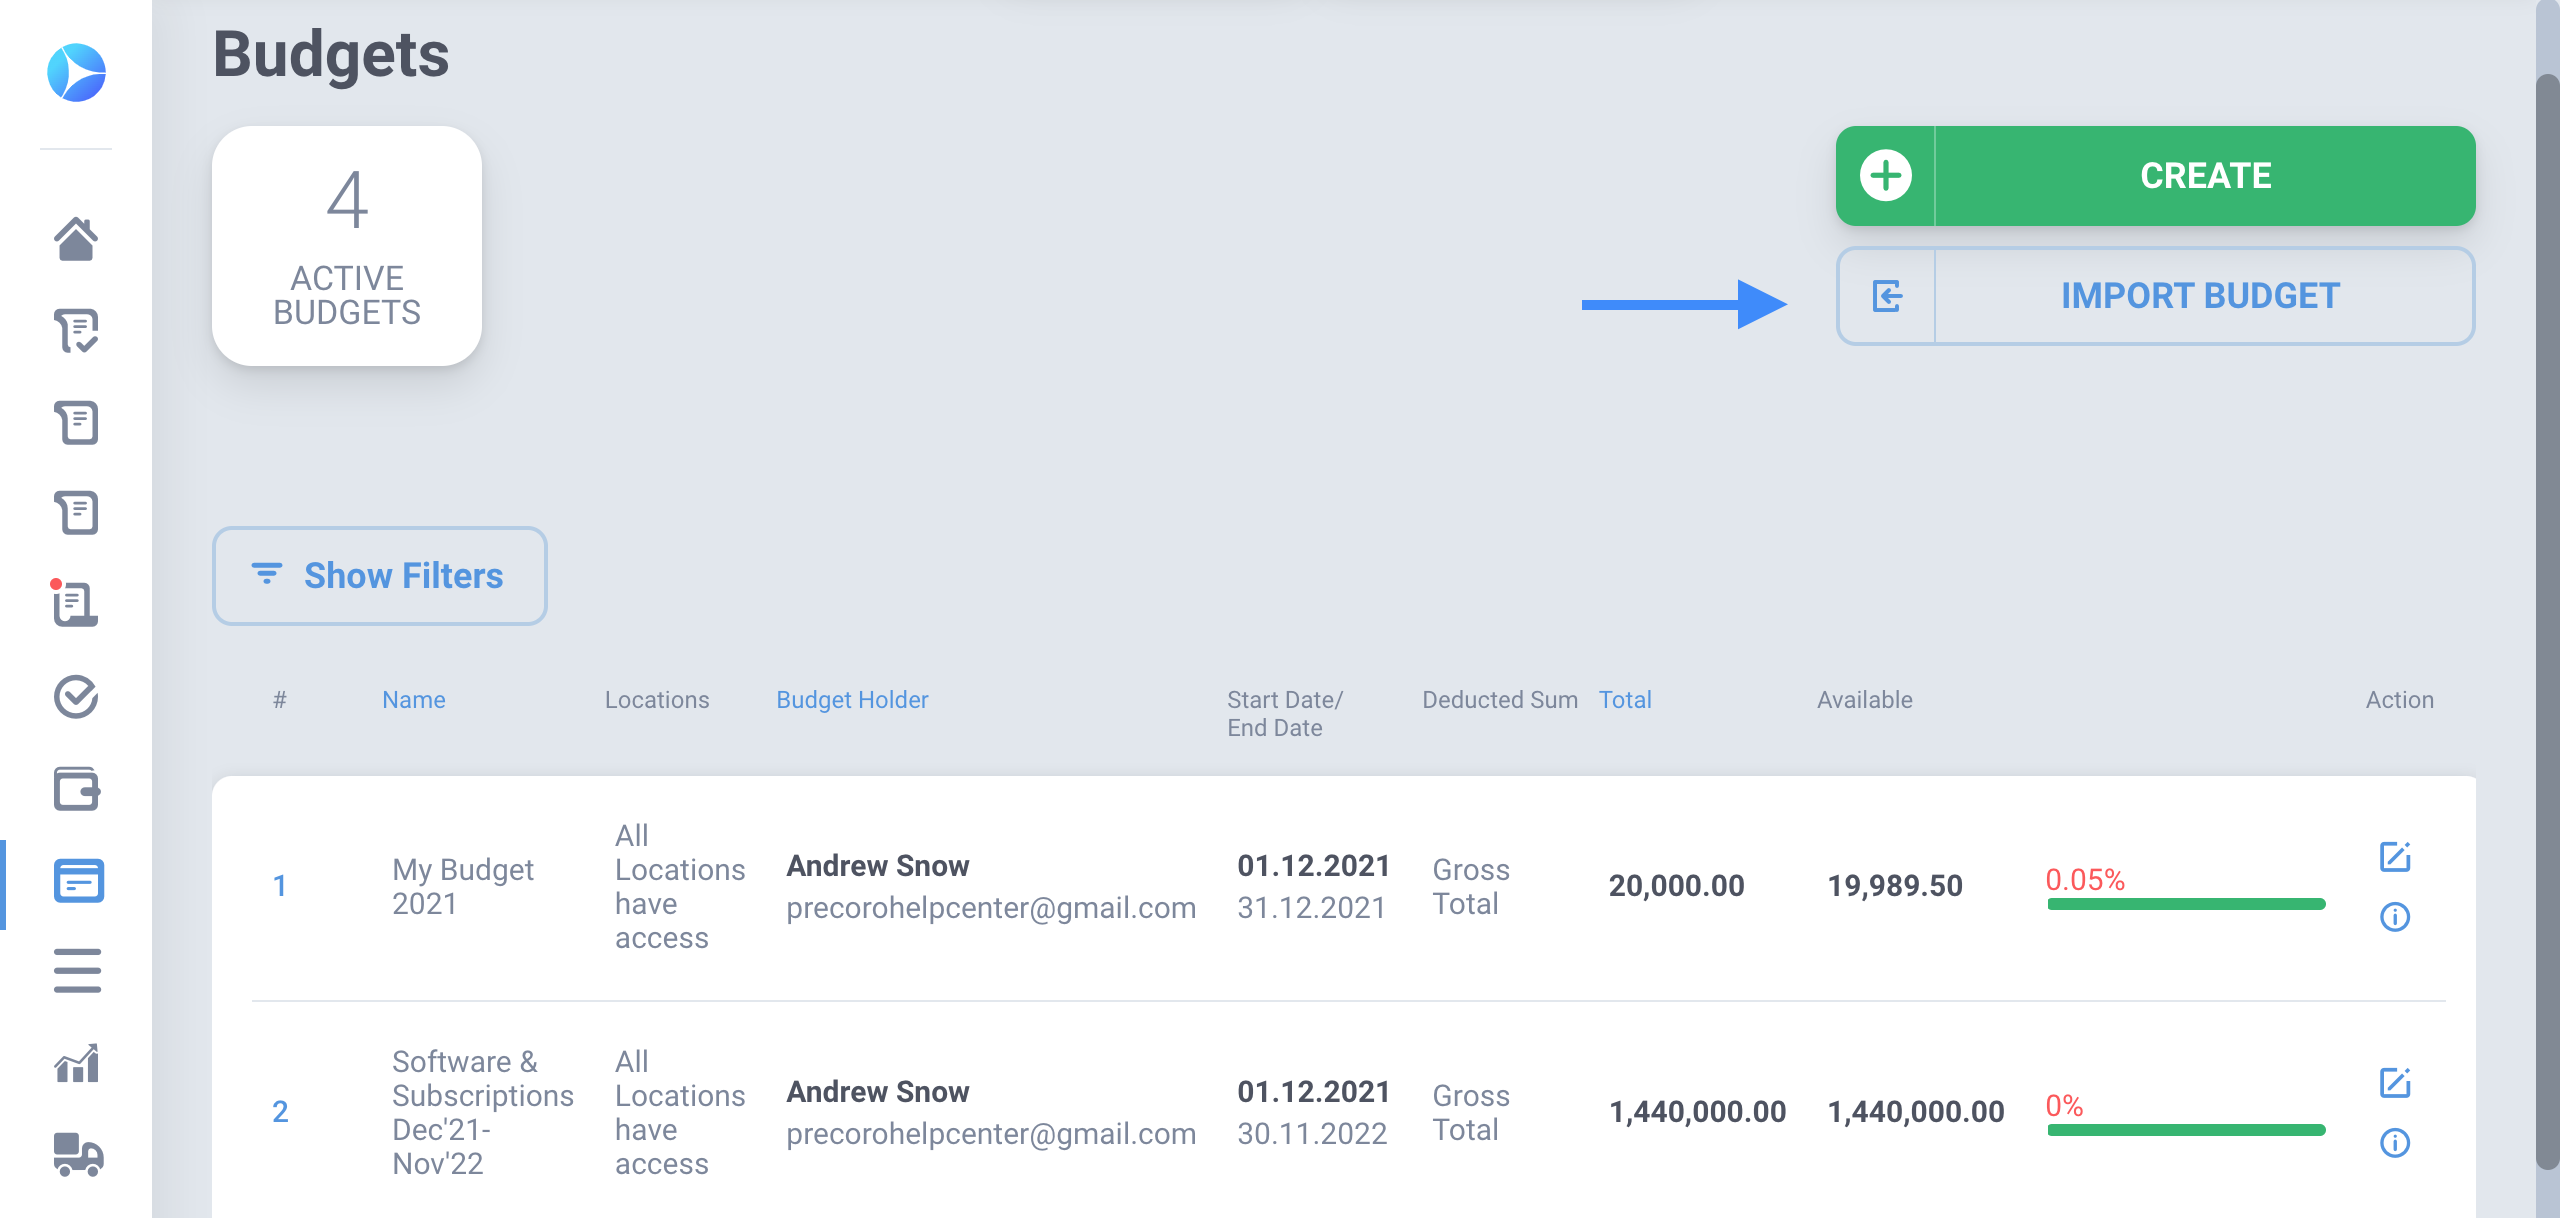2560x1218 pixels.
Task: Click the Deducted Sum column header
Action: coord(1500,700)
